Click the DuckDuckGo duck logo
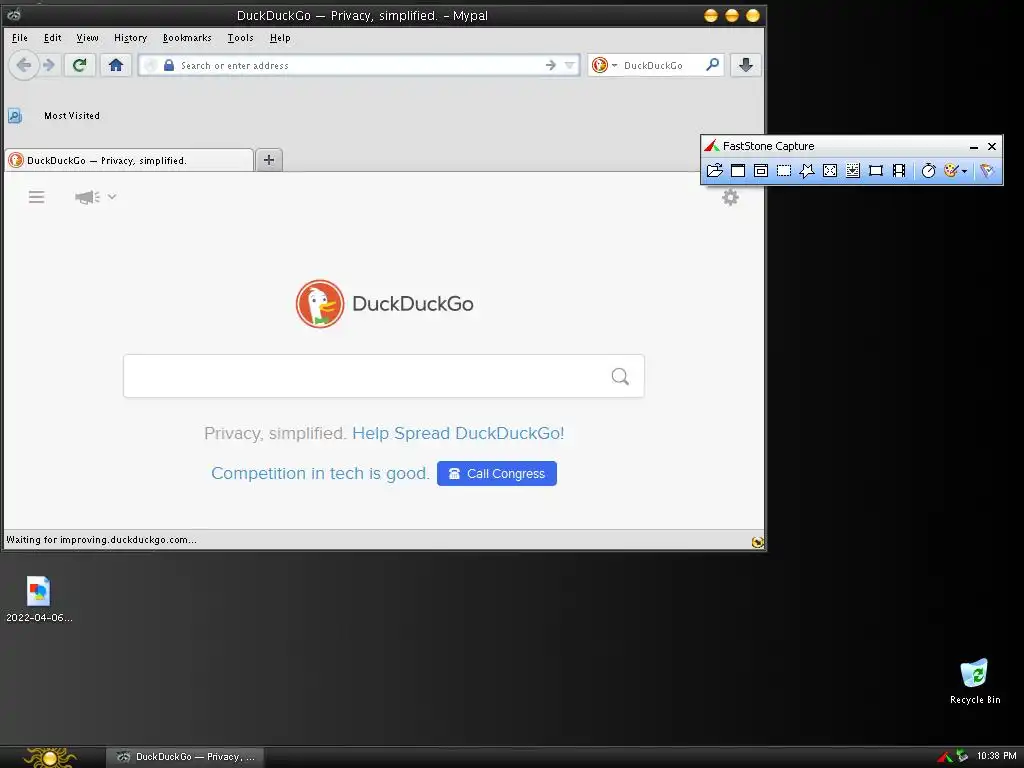This screenshot has height=768, width=1024. (320, 304)
